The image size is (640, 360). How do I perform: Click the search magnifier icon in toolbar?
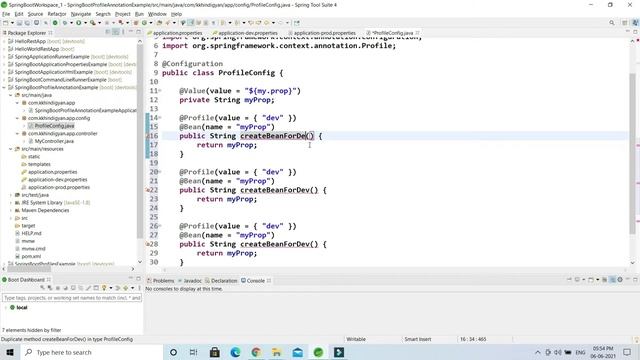[611, 23]
